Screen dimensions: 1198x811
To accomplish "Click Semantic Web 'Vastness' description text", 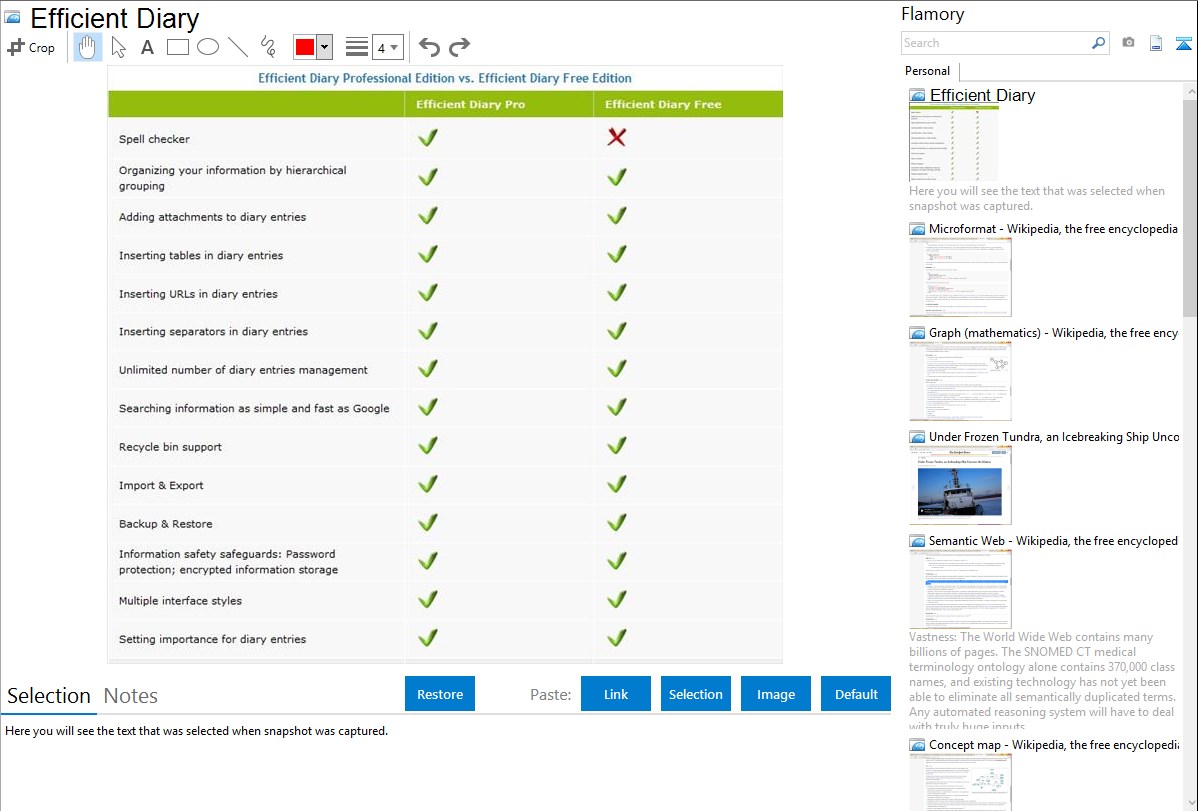I will (x=1042, y=680).
